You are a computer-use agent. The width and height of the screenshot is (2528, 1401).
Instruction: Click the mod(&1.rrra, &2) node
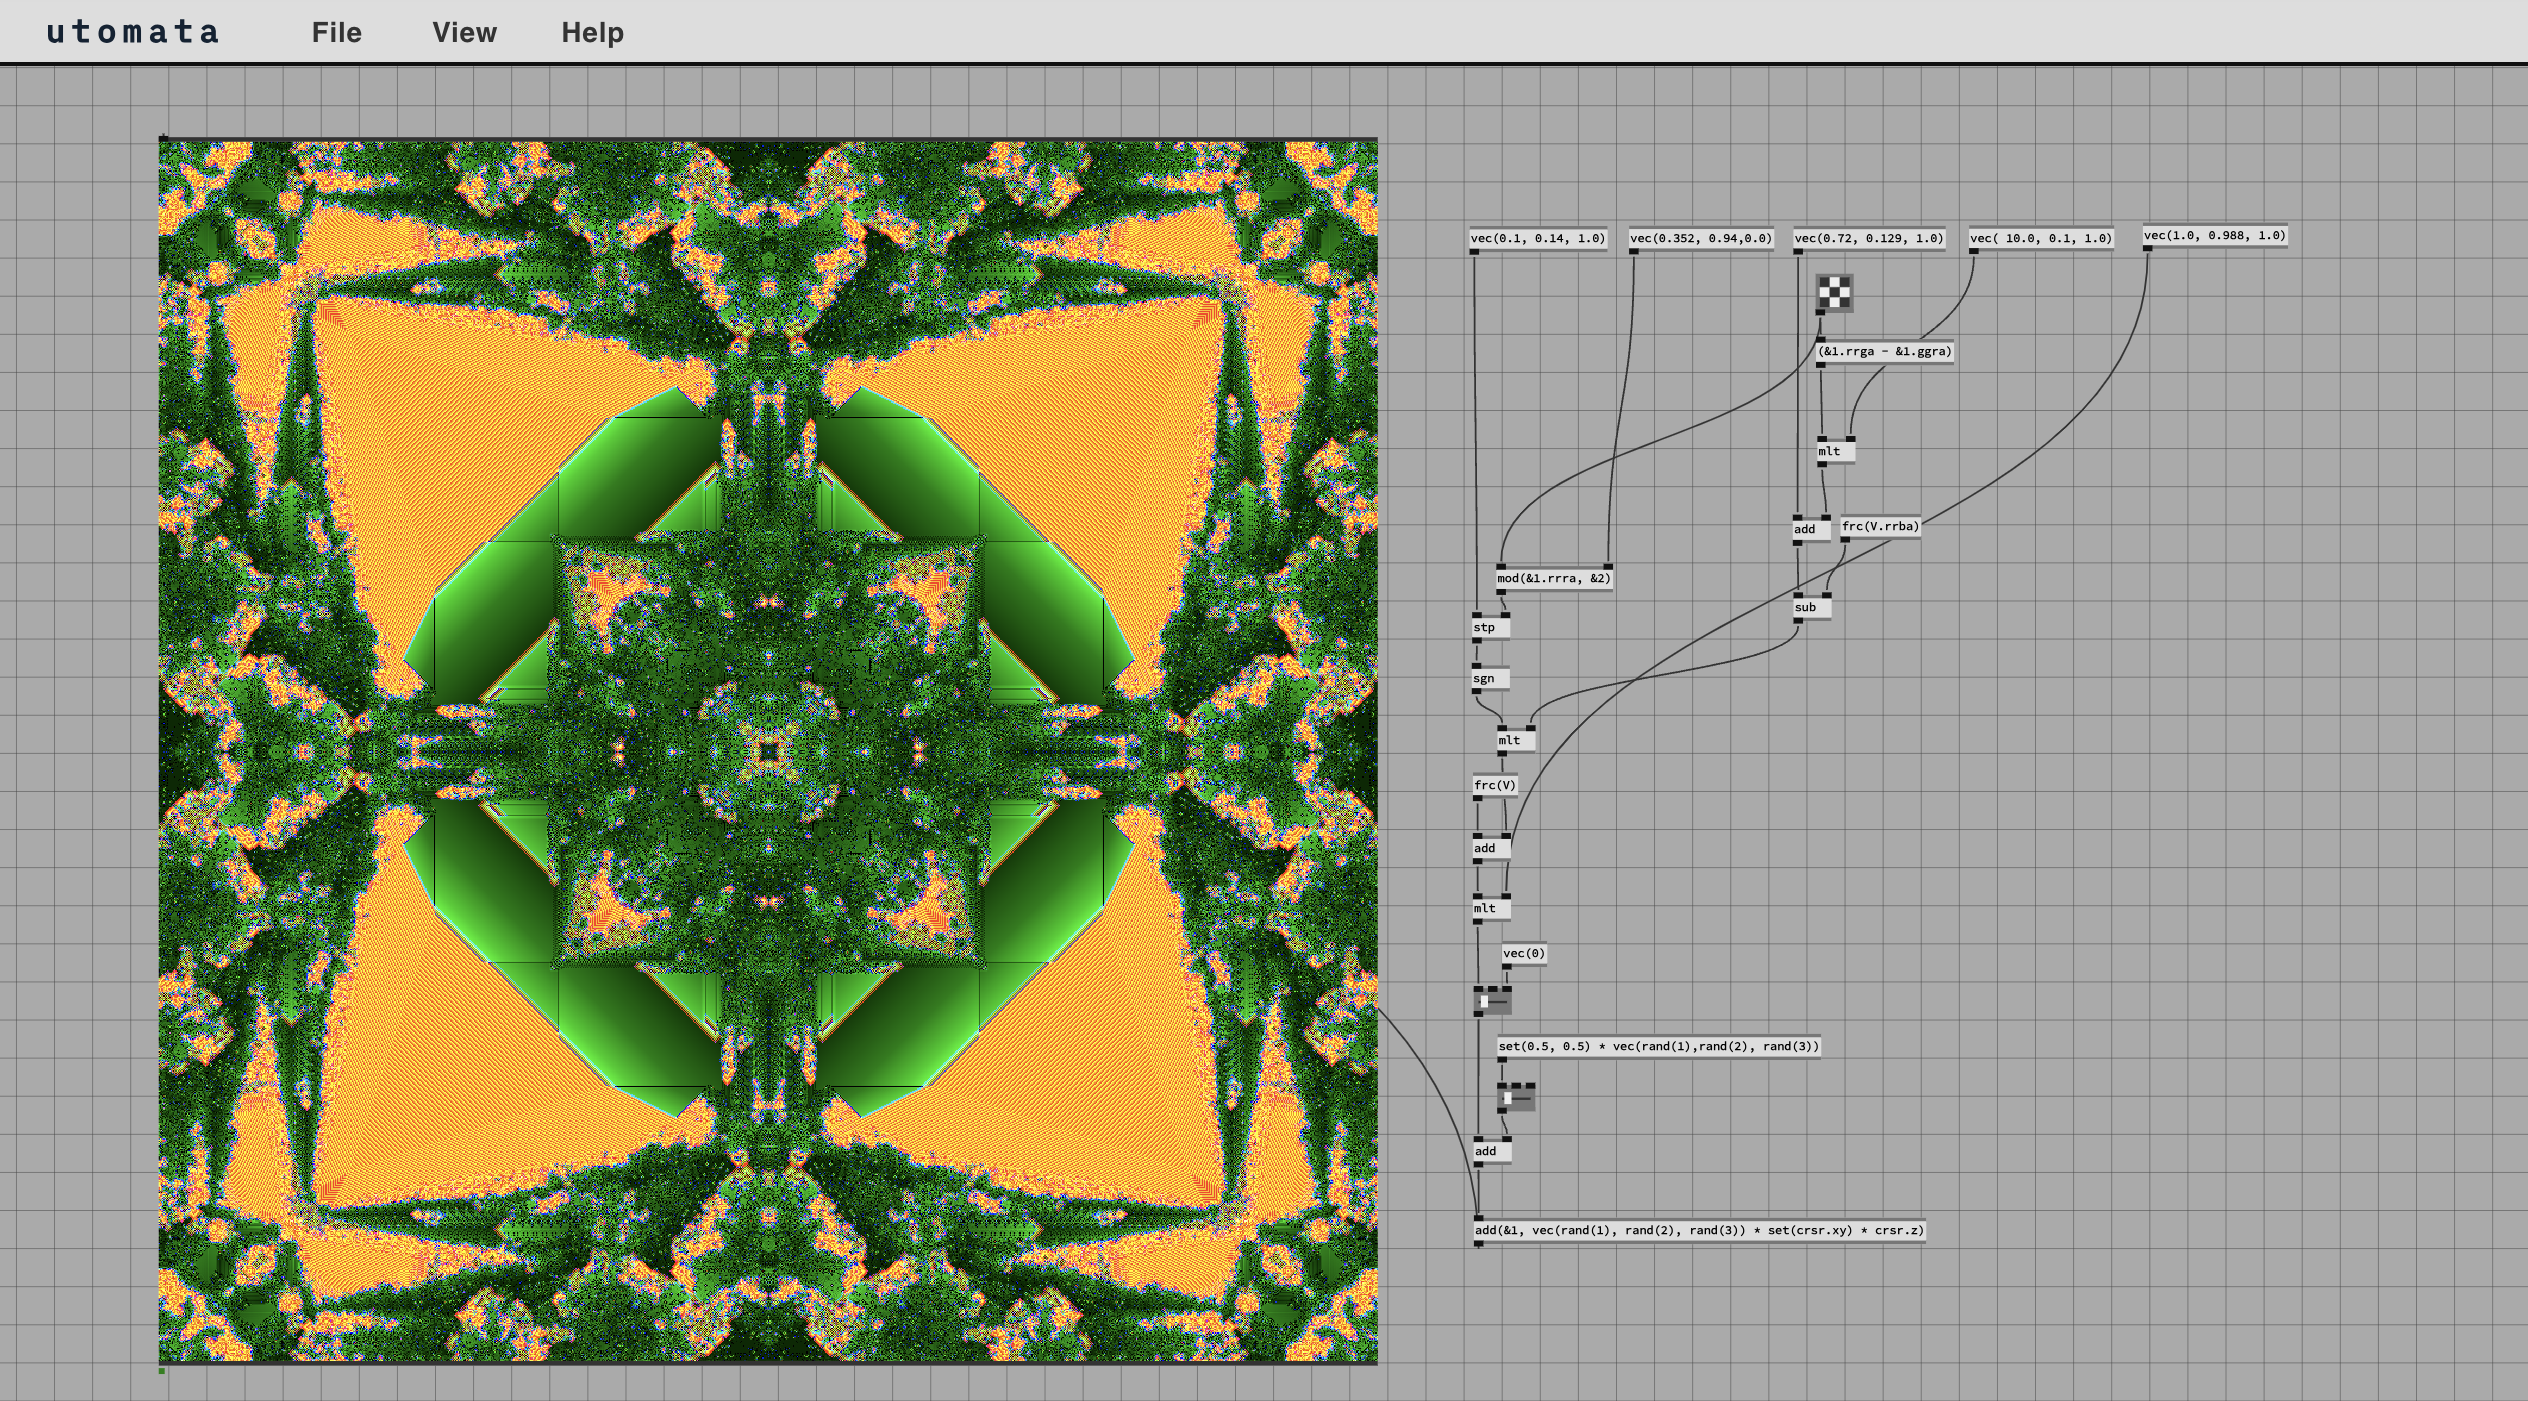1553,578
